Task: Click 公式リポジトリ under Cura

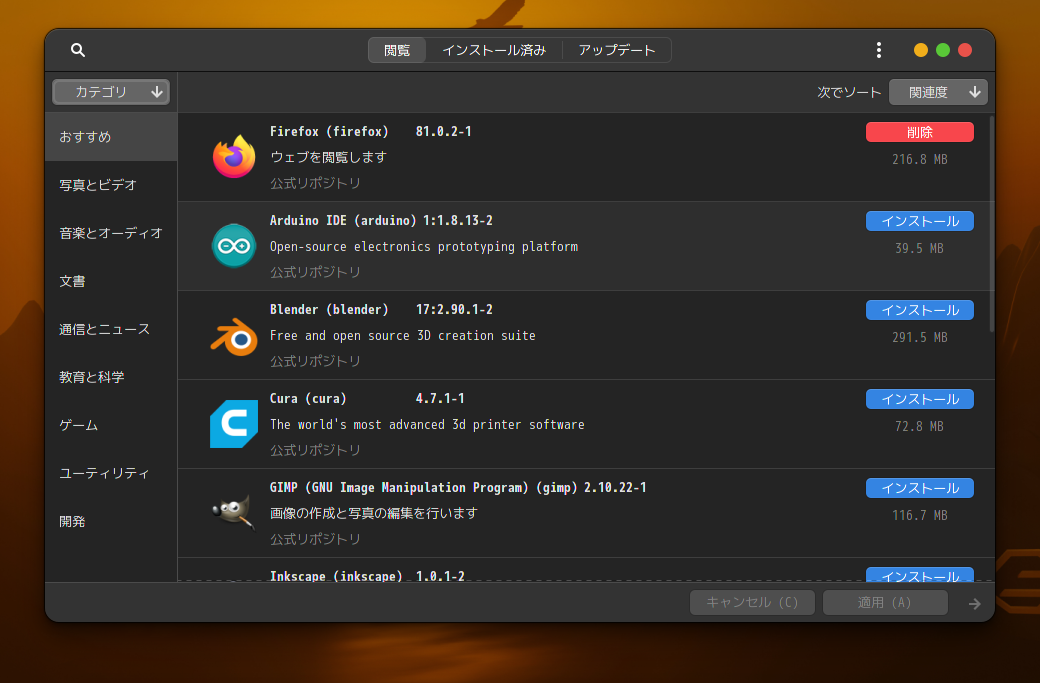Action: [315, 450]
